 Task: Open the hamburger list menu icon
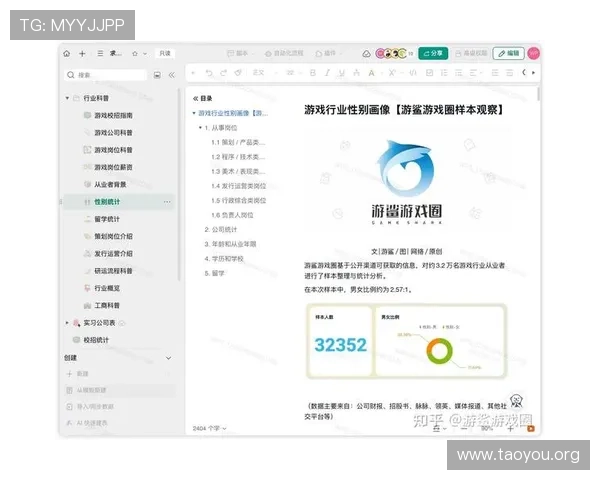coord(100,53)
